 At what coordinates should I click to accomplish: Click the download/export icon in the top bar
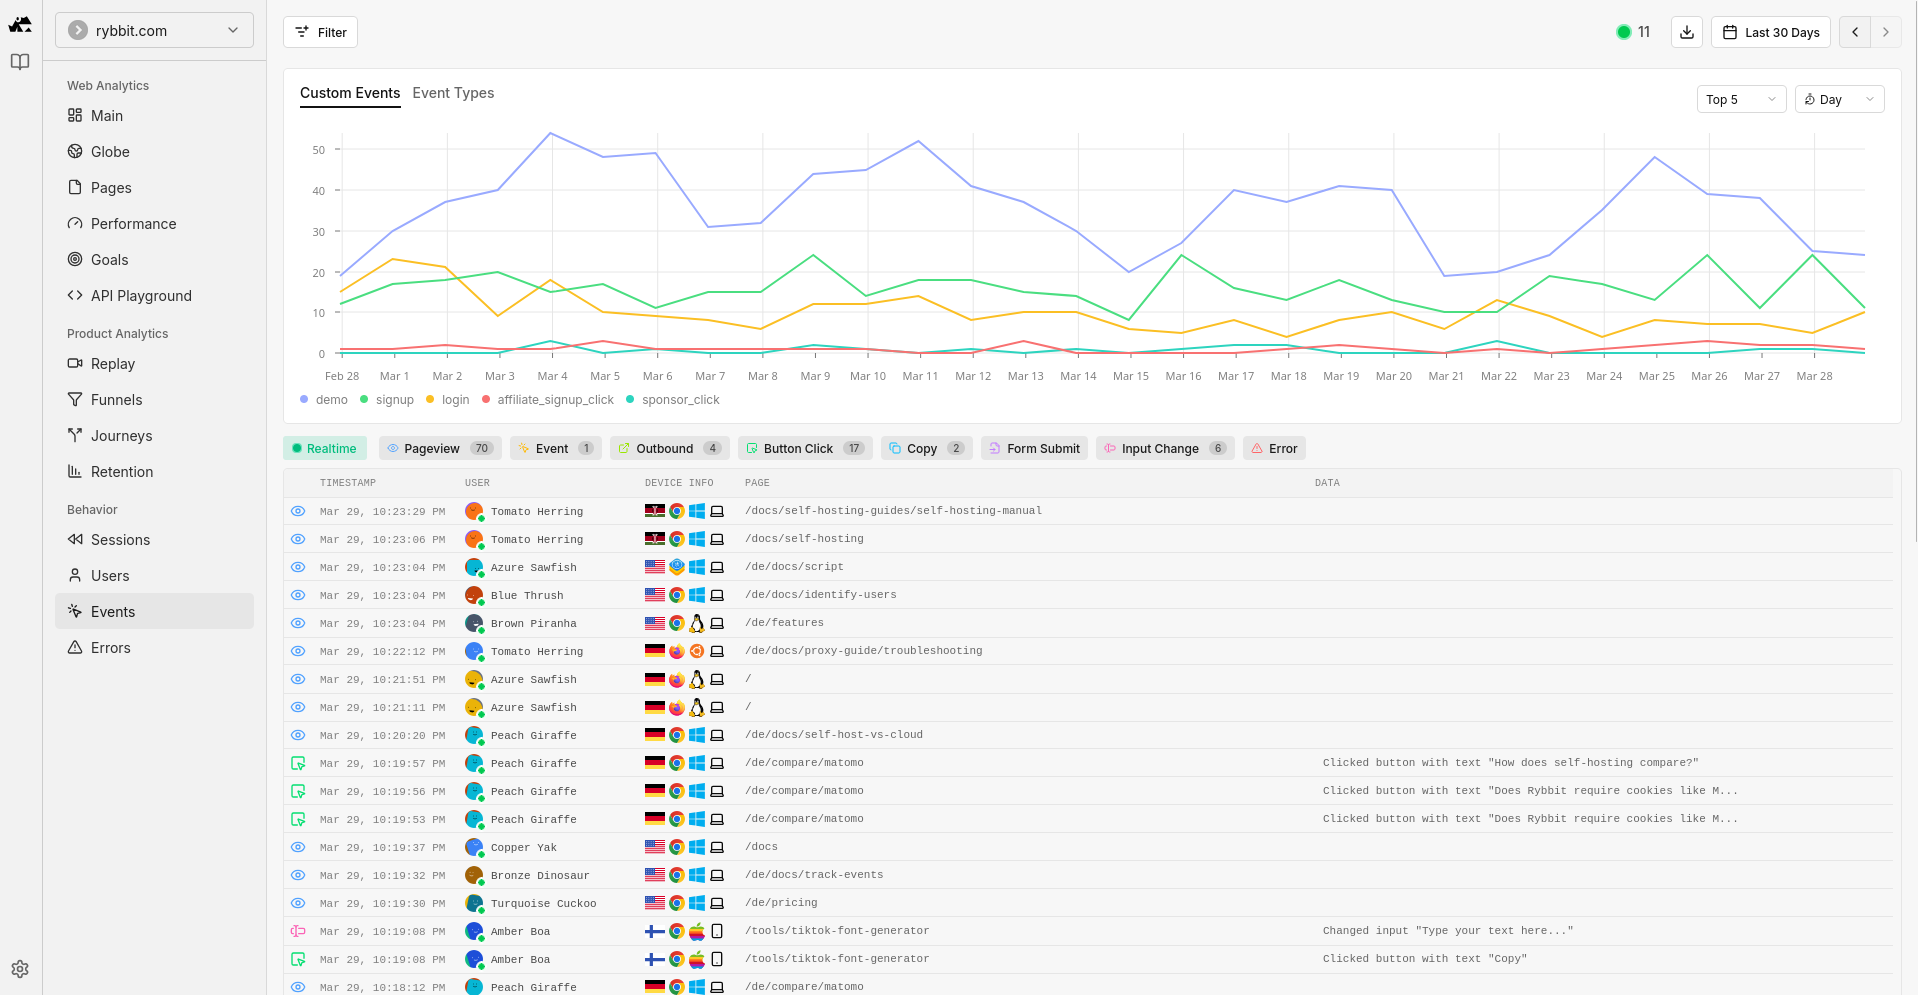(x=1686, y=32)
